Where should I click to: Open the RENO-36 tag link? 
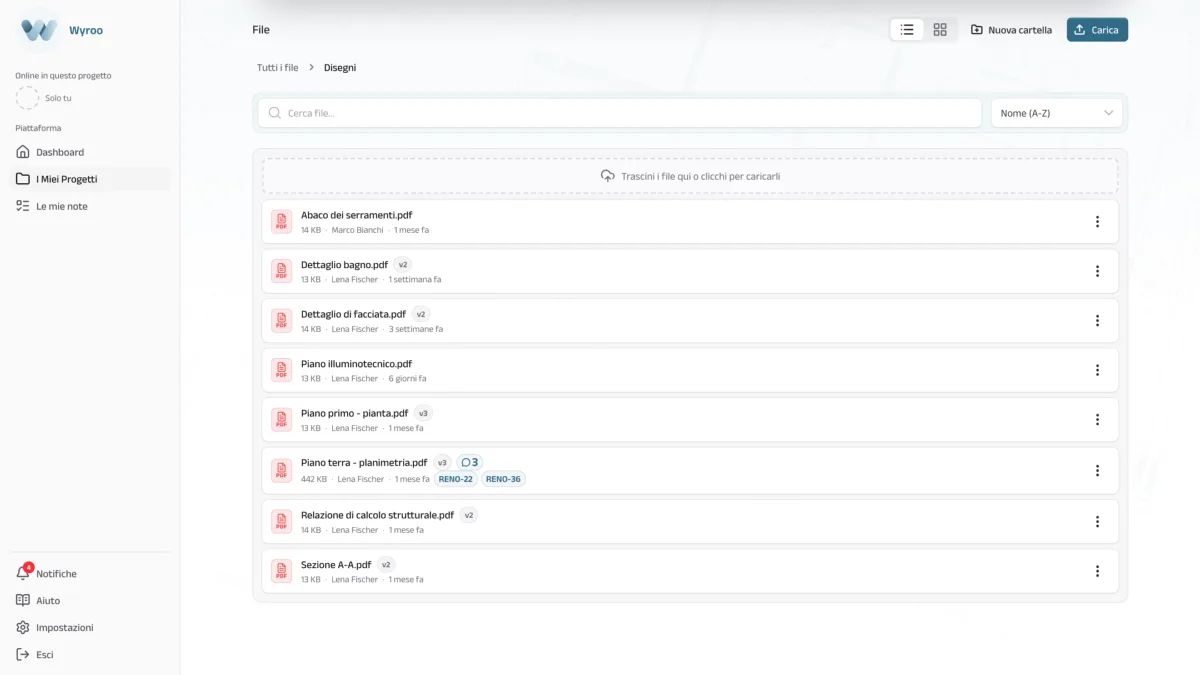tap(503, 479)
